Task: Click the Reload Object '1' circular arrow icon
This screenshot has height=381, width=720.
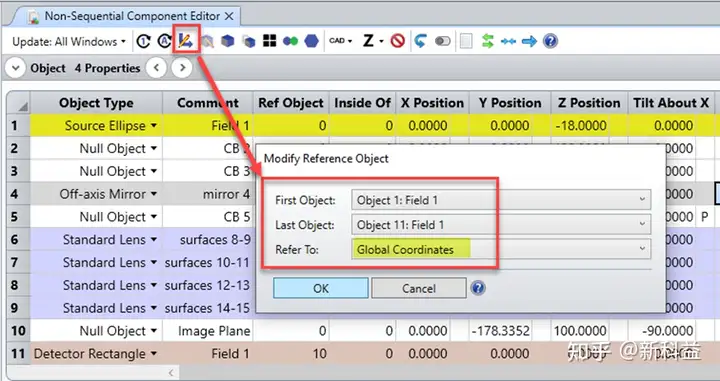Action: pos(143,41)
